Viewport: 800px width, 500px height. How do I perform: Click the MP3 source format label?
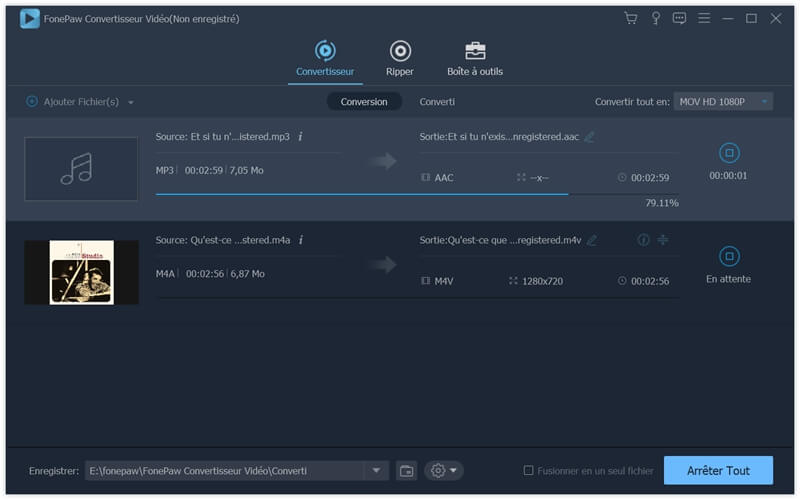coord(165,170)
